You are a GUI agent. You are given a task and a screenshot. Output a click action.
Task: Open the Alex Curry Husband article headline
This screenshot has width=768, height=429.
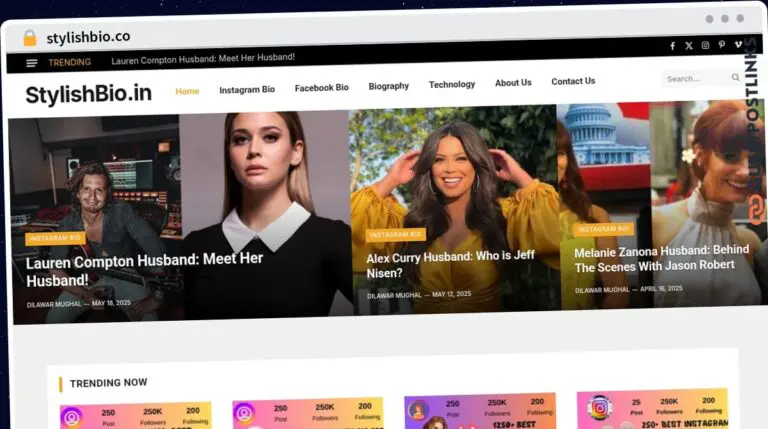[450, 264]
